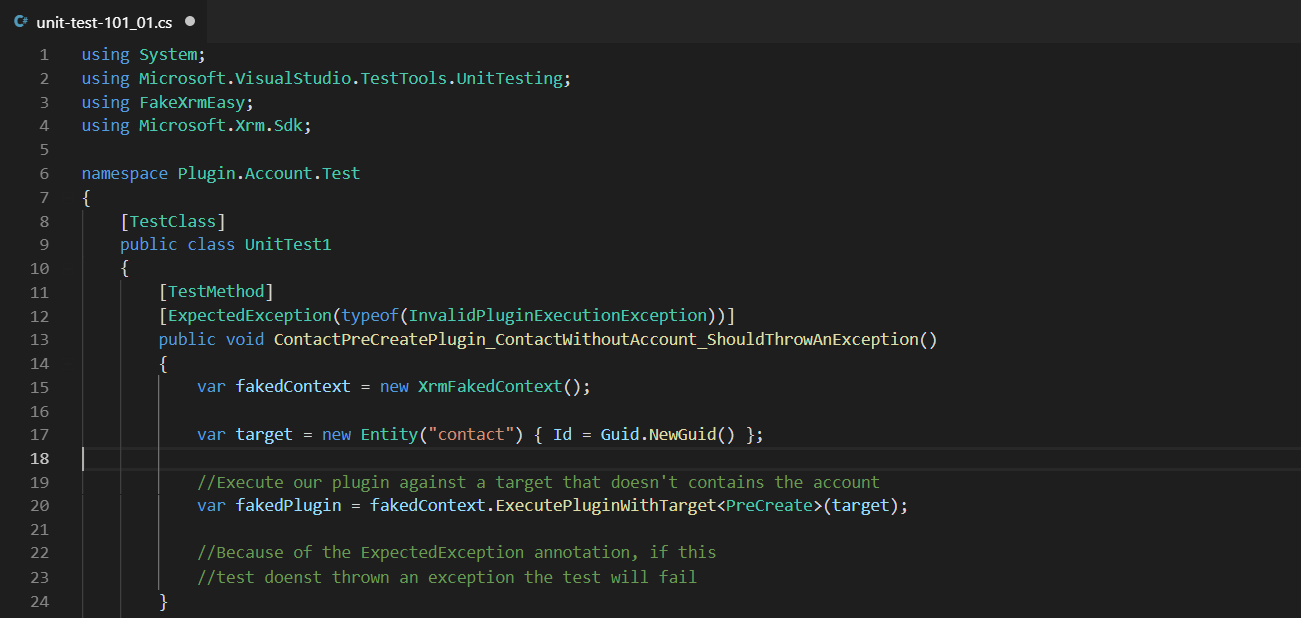Click 'Plugin' in the namespace declaration
The height and width of the screenshot is (618, 1301).
click(207, 173)
